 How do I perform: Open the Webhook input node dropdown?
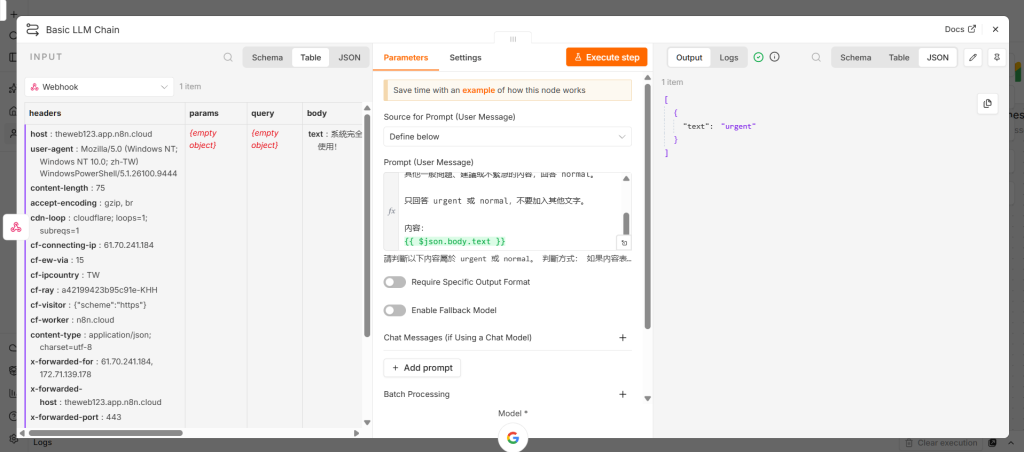[99, 86]
